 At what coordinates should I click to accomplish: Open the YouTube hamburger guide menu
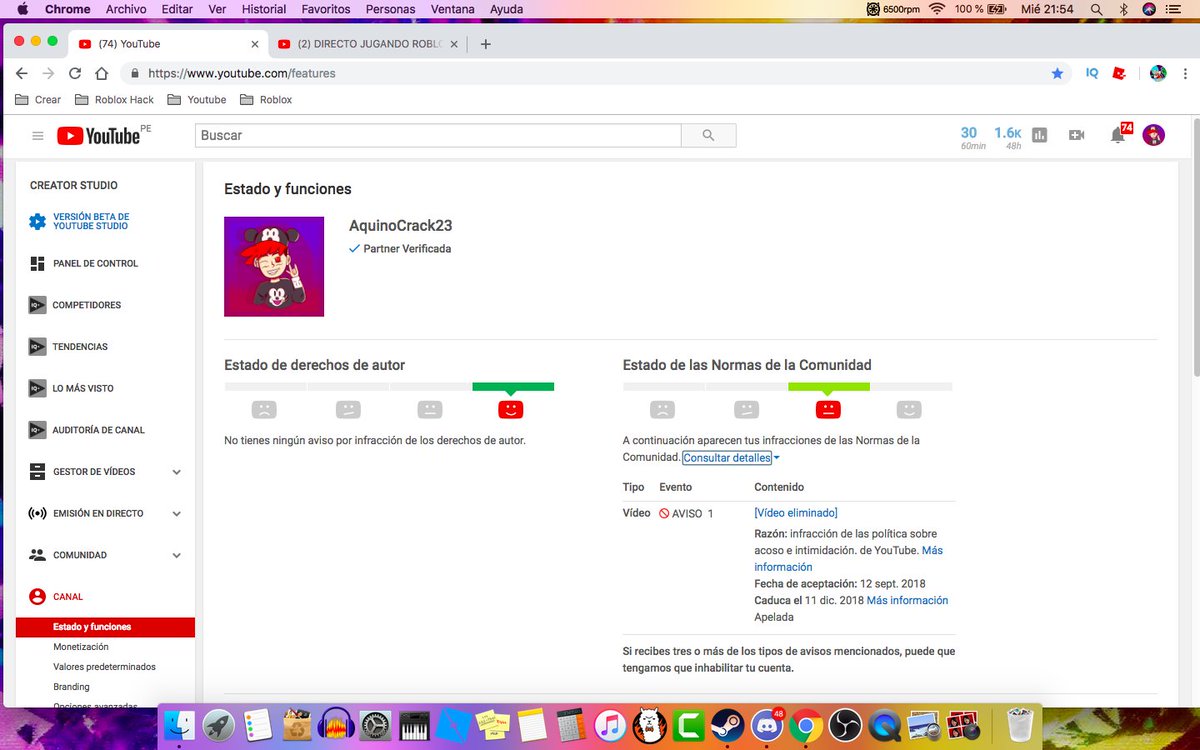point(38,136)
